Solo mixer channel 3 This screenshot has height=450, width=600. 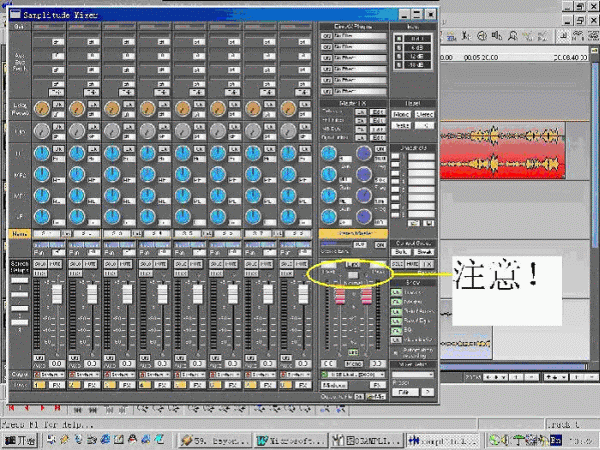[110, 264]
